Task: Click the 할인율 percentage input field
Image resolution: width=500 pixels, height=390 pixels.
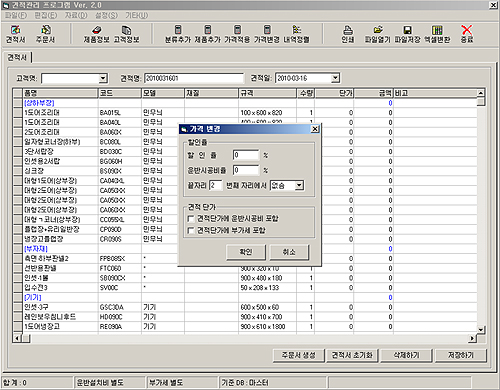Action: click(246, 155)
